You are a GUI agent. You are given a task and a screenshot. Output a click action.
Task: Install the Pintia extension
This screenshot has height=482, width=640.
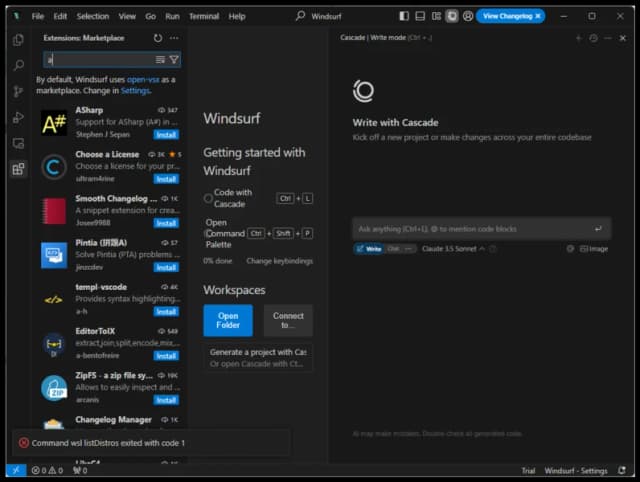tap(166, 267)
